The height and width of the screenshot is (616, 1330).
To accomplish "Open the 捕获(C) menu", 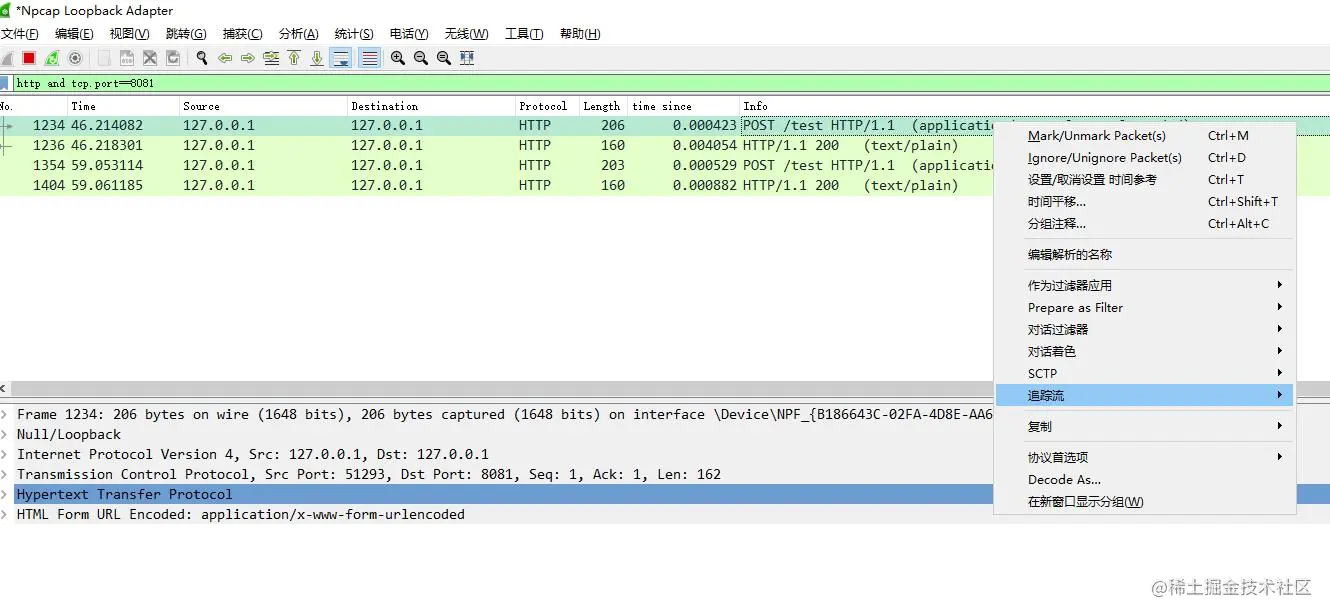I will [x=243, y=34].
